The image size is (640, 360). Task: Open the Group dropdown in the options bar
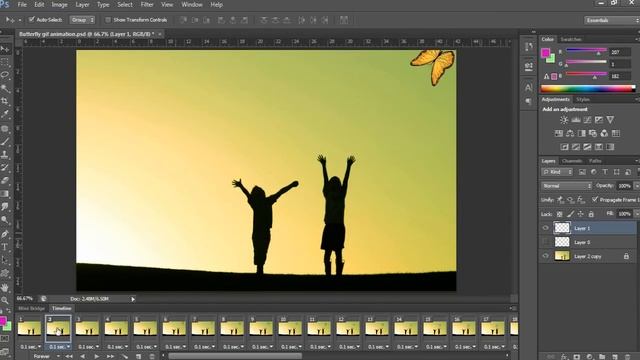(x=82, y=20)
